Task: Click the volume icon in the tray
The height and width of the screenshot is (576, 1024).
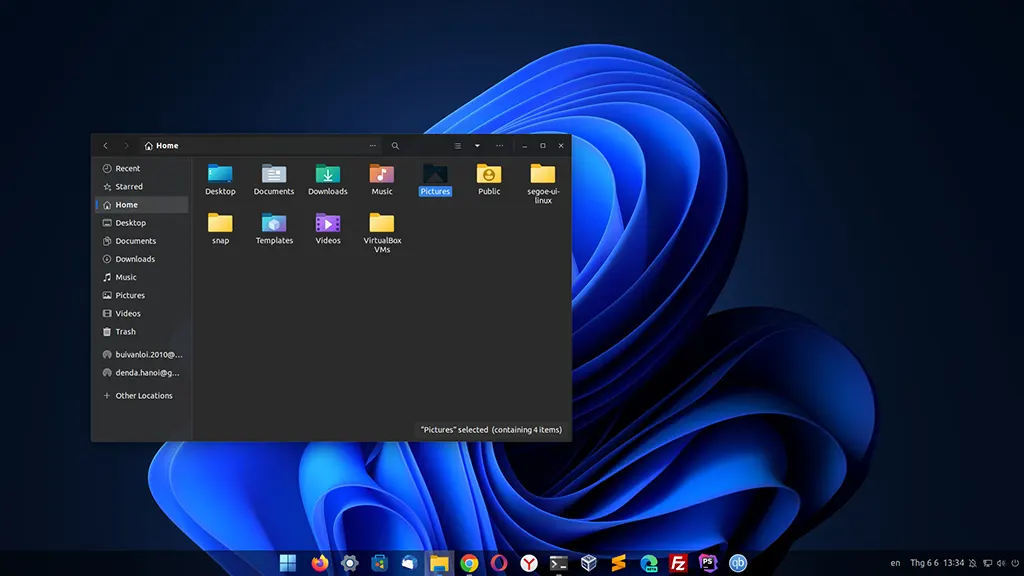Action: tap(1002, 563)
